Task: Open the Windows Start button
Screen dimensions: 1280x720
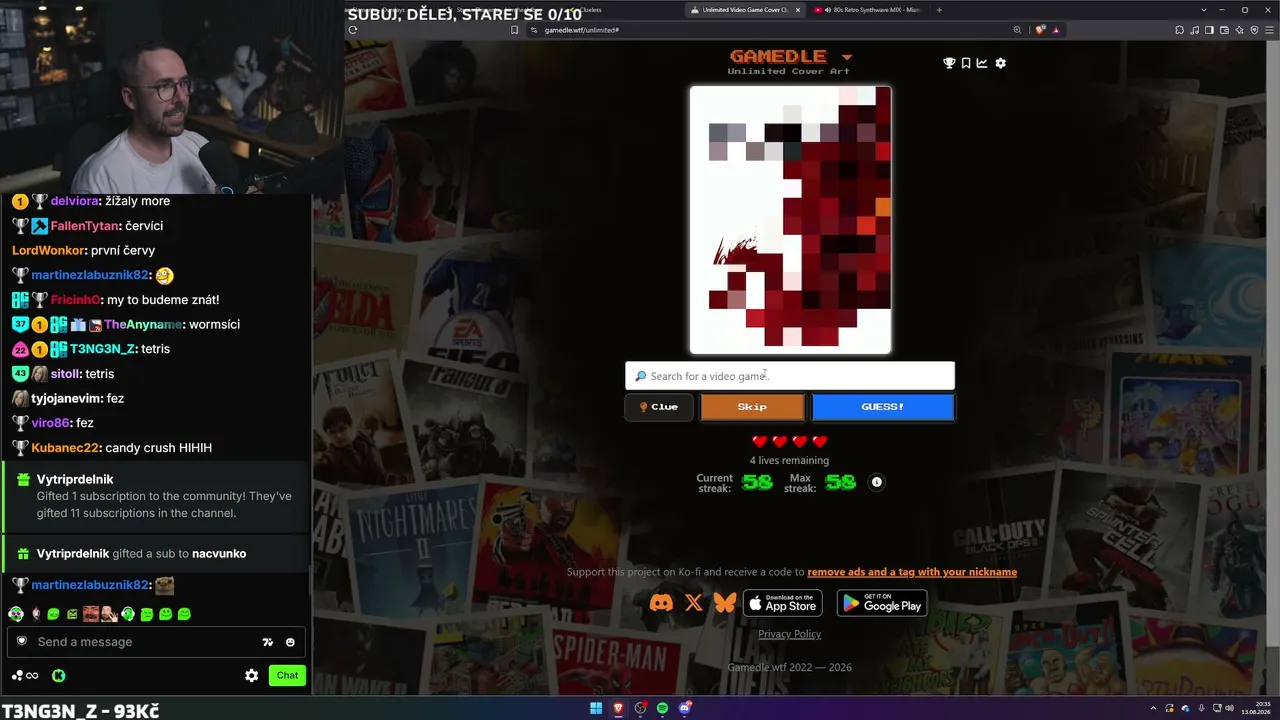Action: point(596,708)
